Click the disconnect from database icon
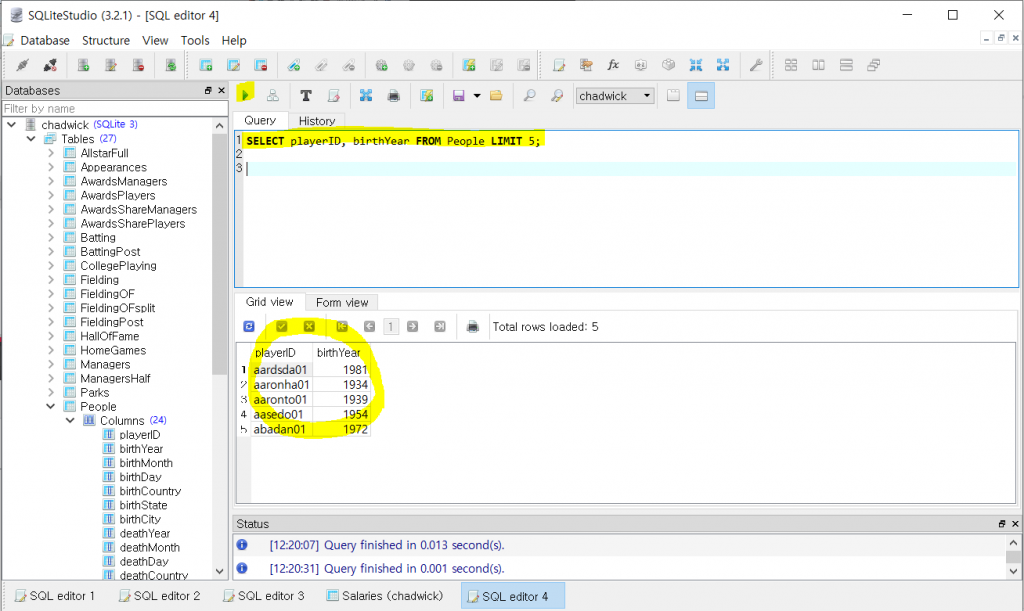This screenshot has width=1024, height=611. point(50,65)
